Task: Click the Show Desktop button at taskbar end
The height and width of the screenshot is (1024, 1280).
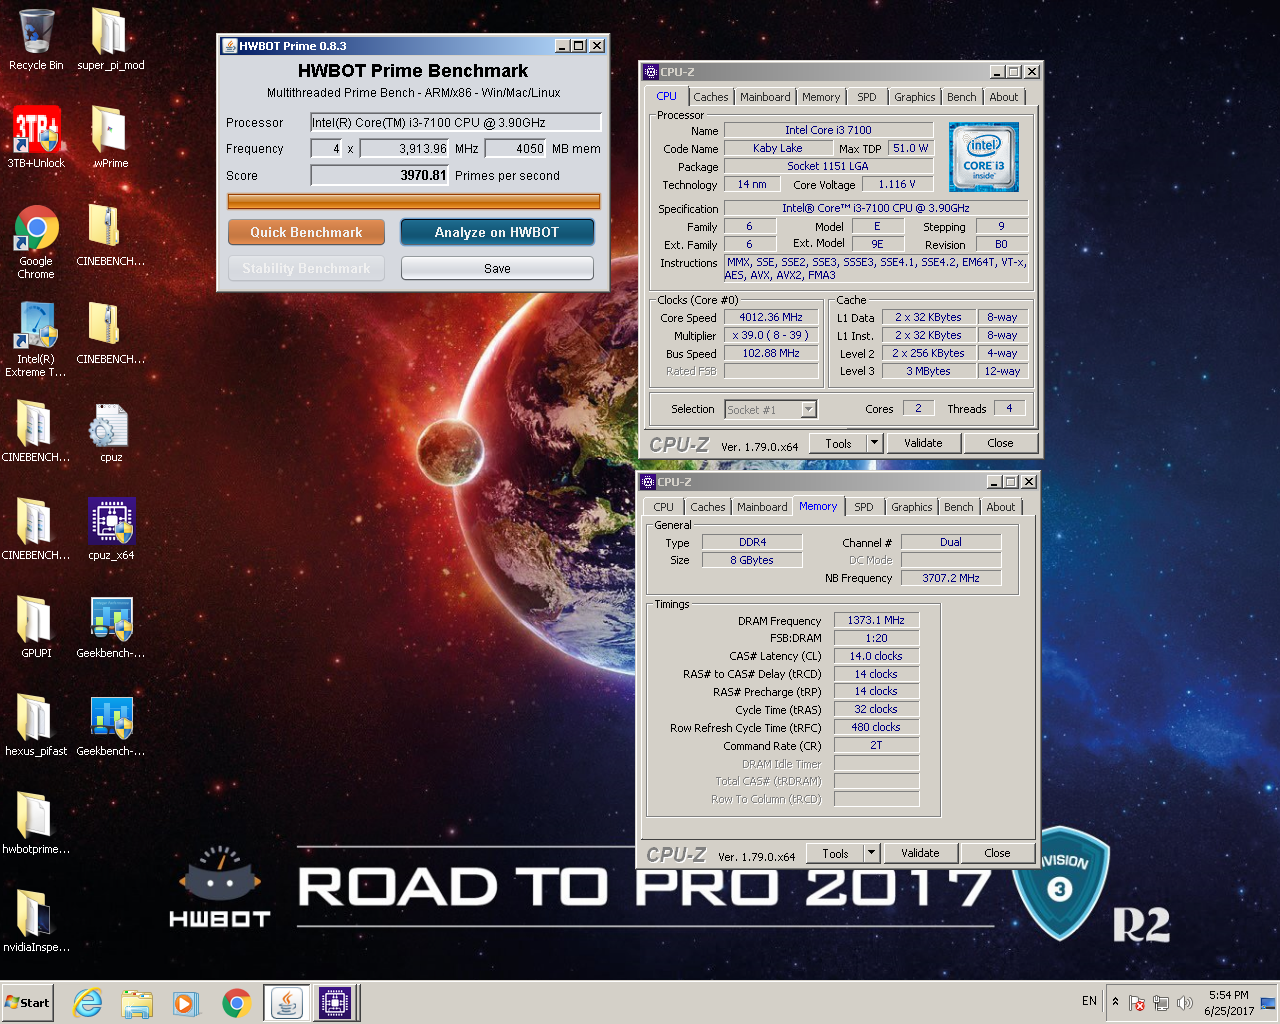Action: [1269, 1003]
